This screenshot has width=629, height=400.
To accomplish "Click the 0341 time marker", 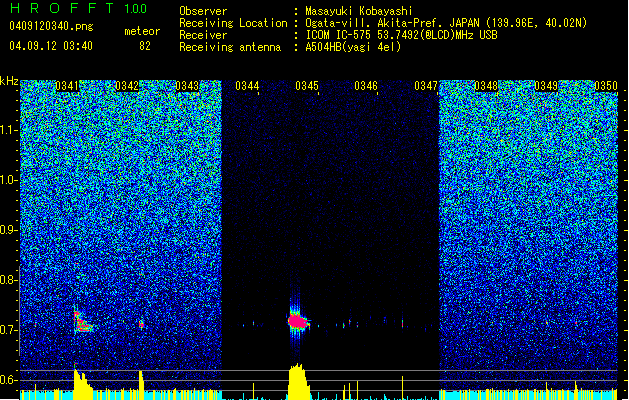I will pos(67,86).
